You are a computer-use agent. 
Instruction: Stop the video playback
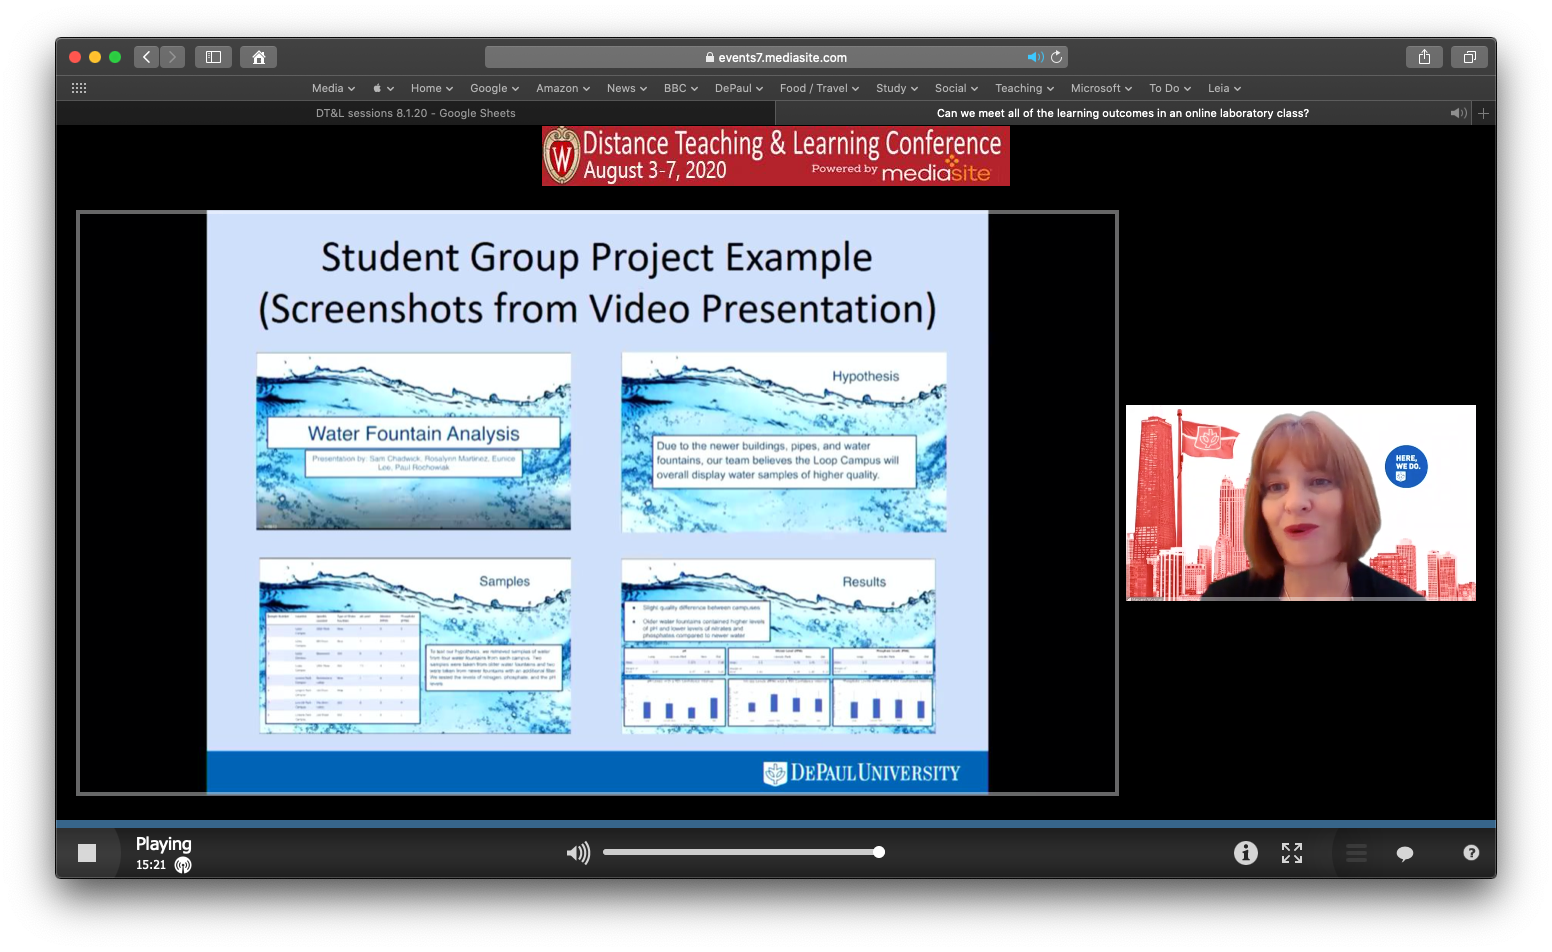click(x=87, y=853)
